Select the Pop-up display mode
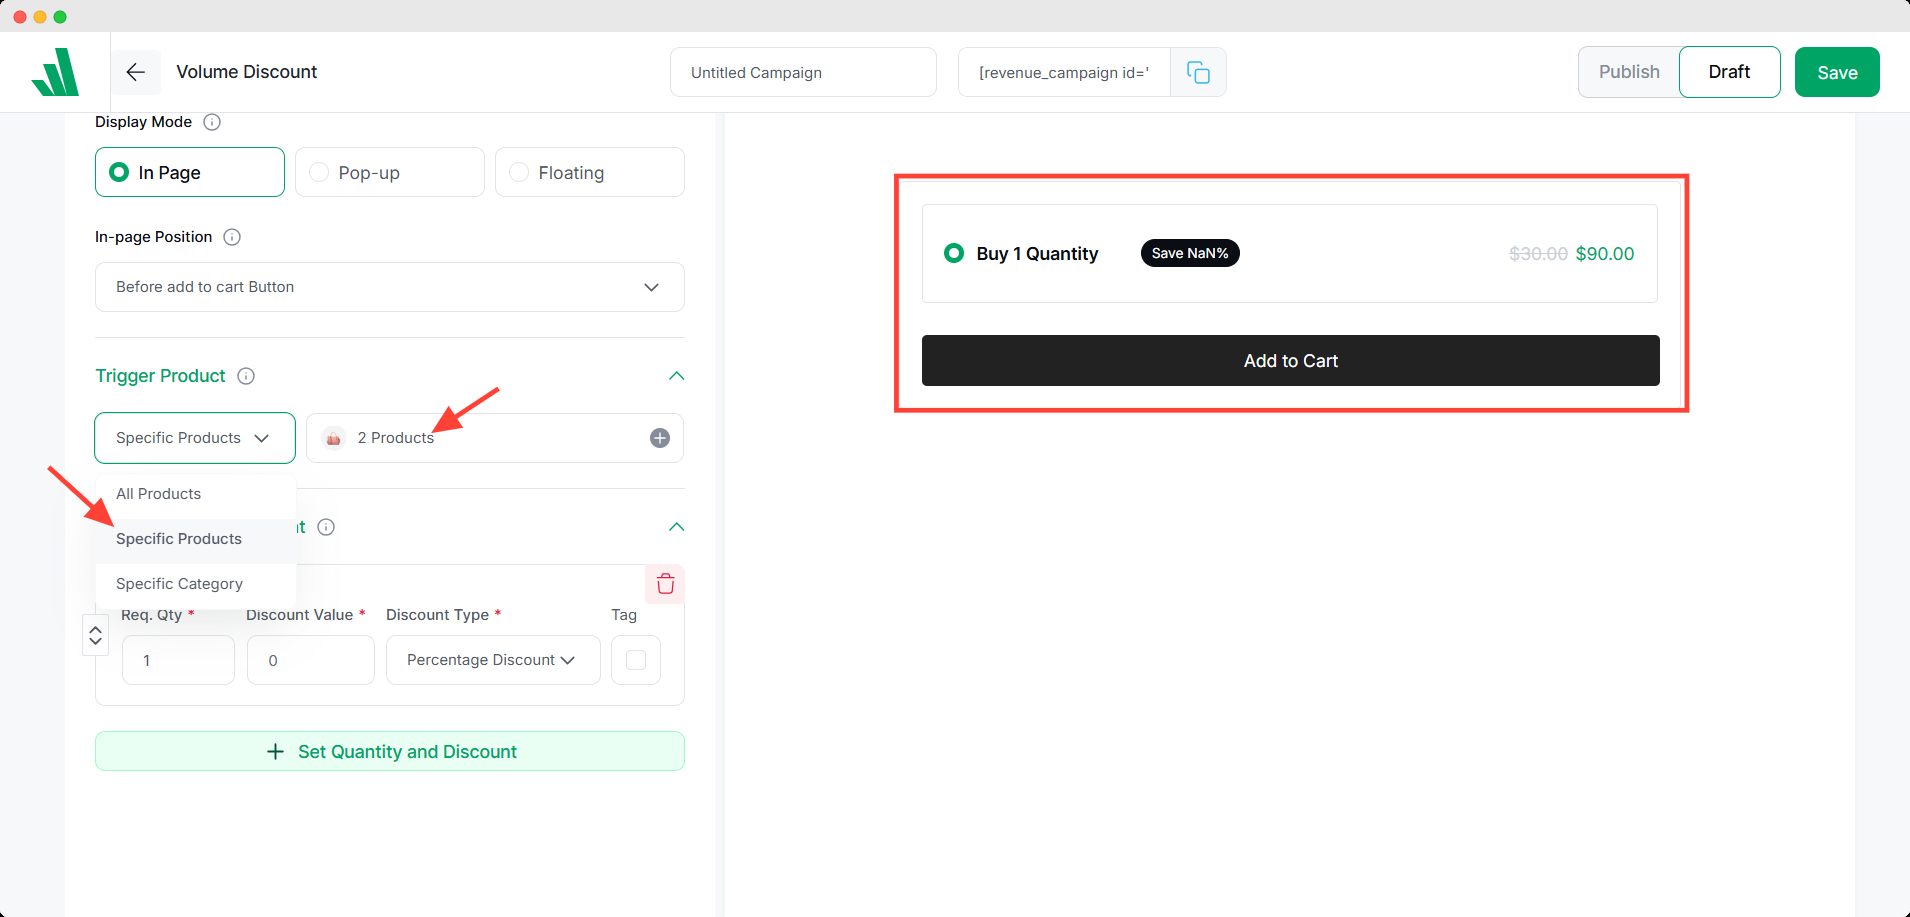The height and width of the screenshot is (917, 1910). pyautogui.click(x=390, y=172)
